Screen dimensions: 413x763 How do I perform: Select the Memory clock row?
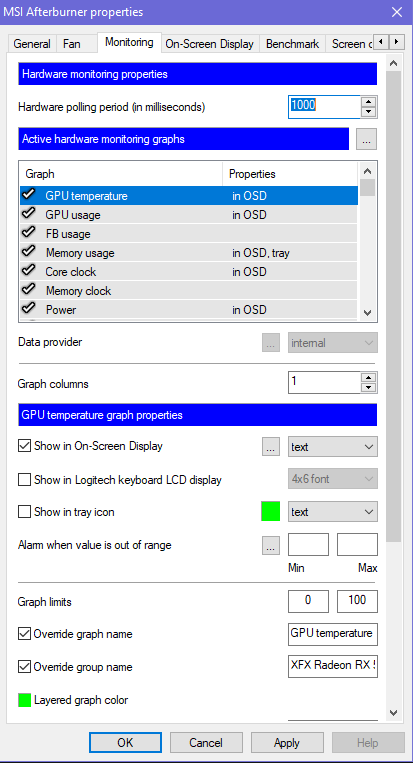coord(189,291)
